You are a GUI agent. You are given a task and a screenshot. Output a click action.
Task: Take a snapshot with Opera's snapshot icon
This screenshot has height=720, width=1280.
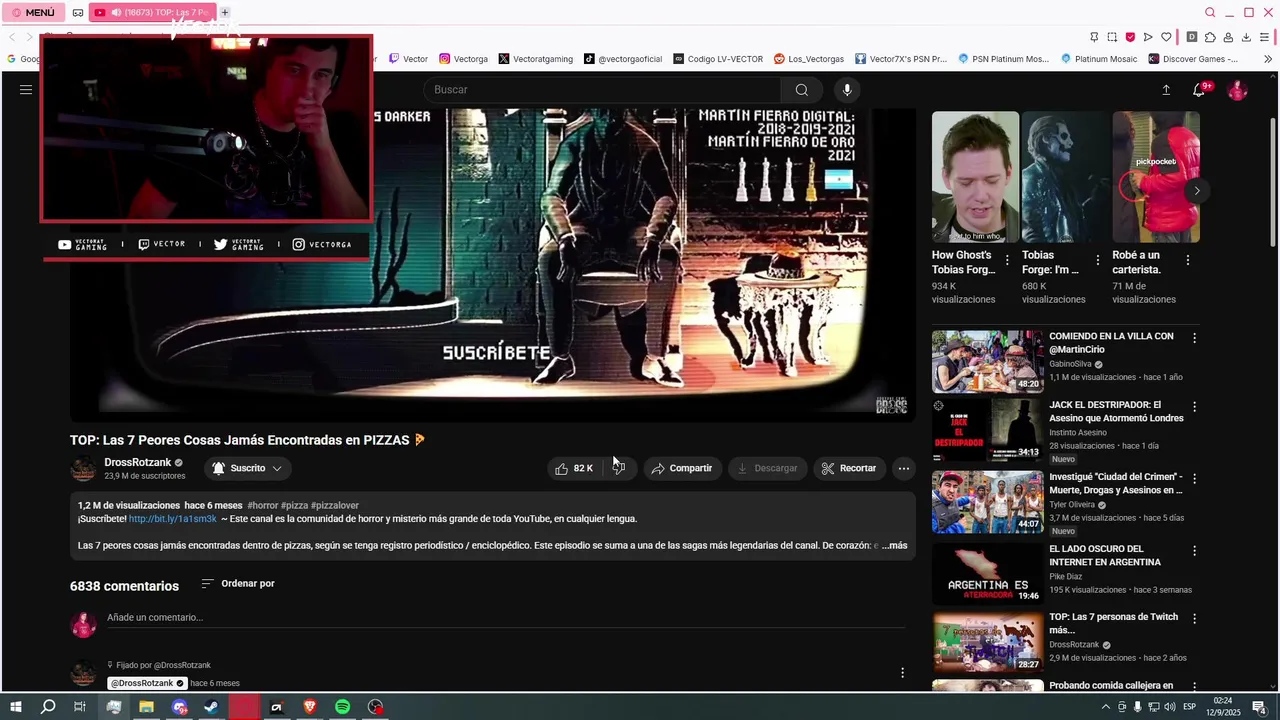coord(1112,37)
